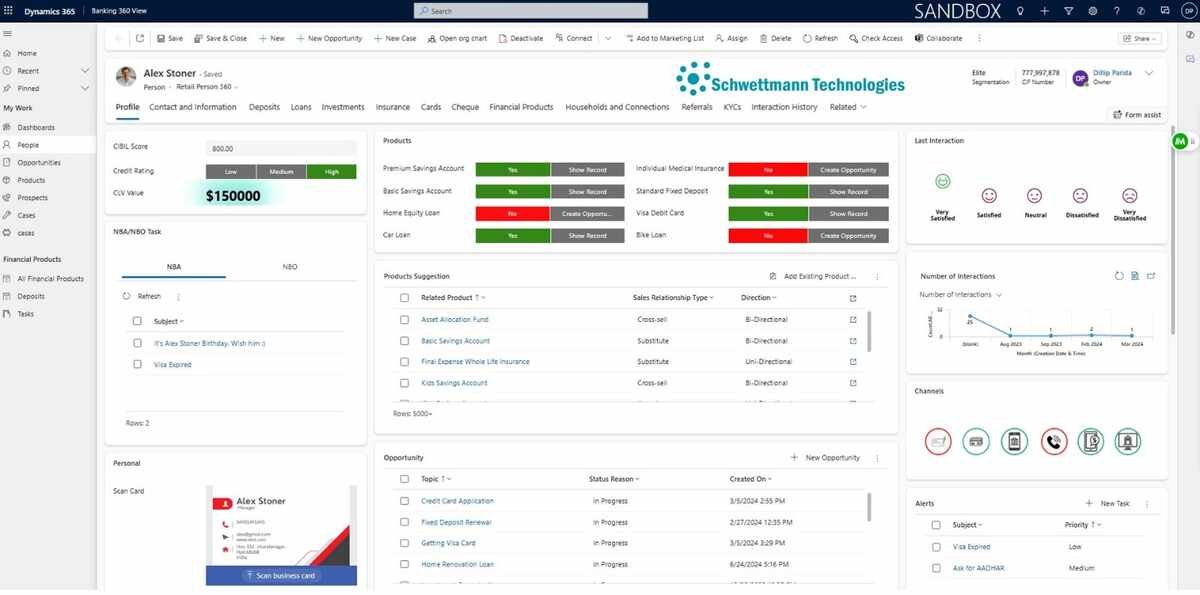Switch to the Loans tab
The height and width of the screenshot is (595, 1200).
(x=301, y=107)
